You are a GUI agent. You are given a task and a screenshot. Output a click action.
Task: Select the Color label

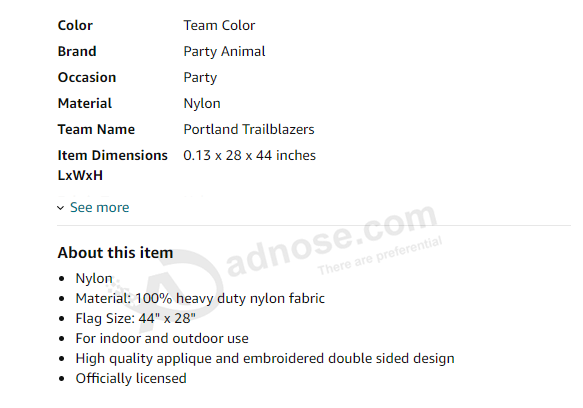click(x=75, y=25)
